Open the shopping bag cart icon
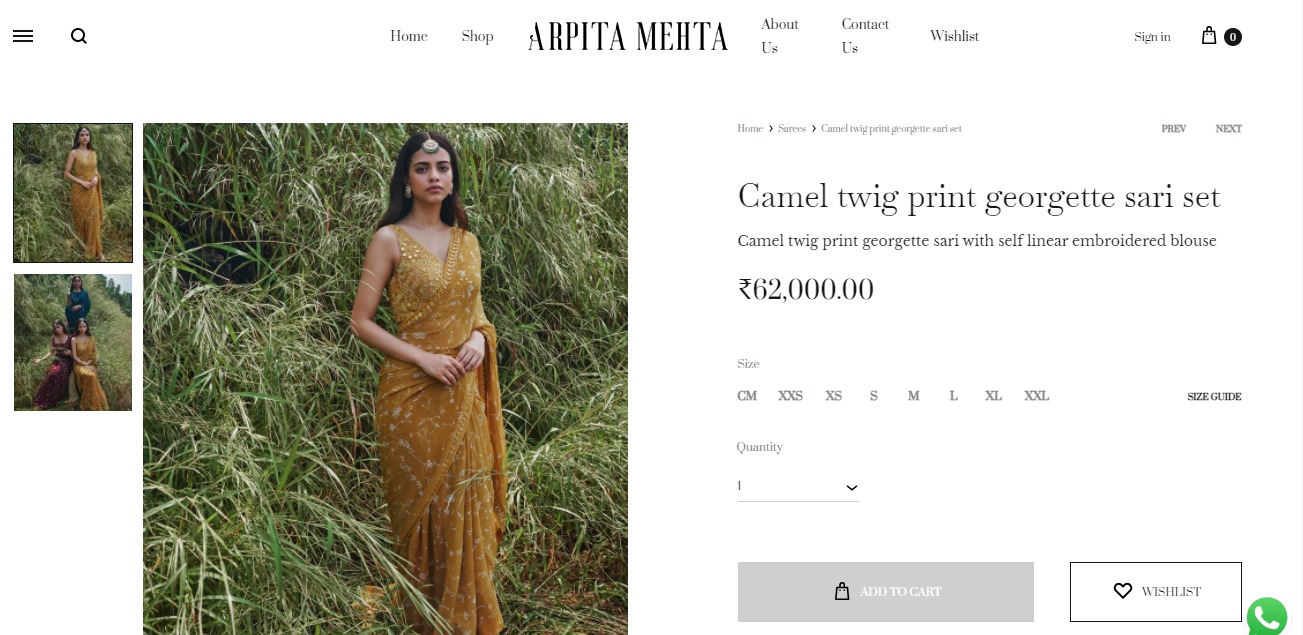Viewport: 1303px width, 635px height. 1209,36
